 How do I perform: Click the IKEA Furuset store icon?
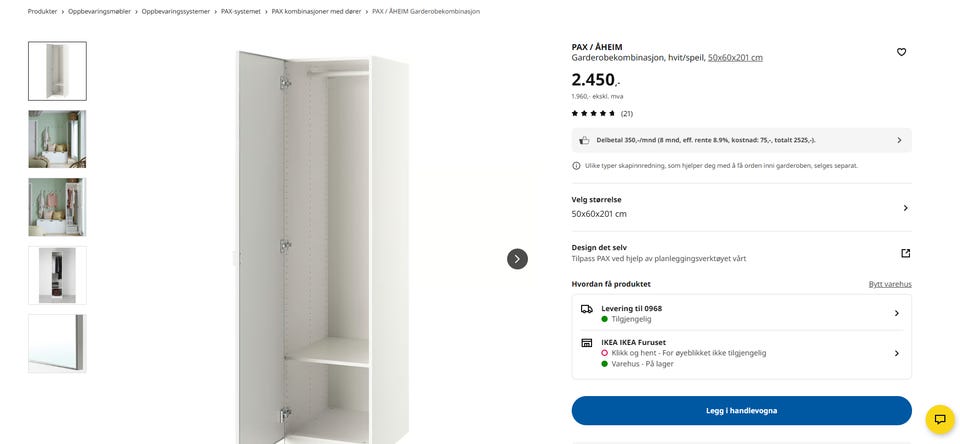coord(587,342)
